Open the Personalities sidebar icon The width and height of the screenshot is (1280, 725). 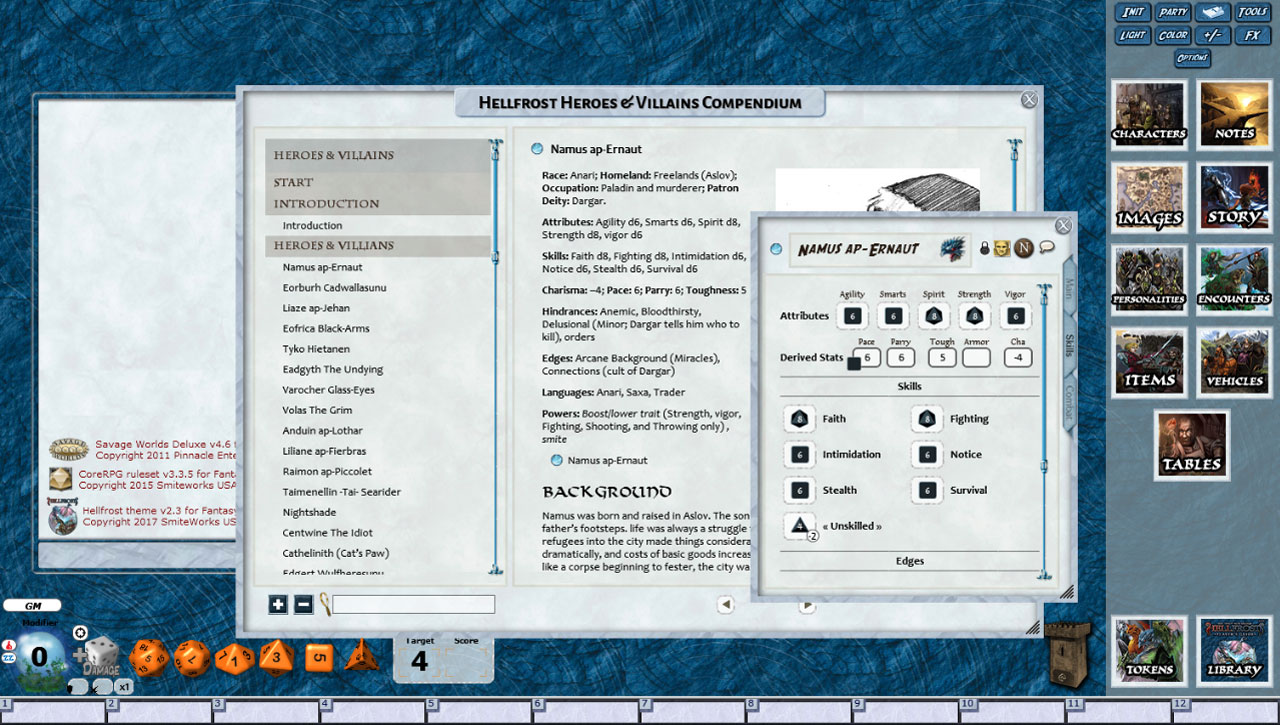[1148, 280]
